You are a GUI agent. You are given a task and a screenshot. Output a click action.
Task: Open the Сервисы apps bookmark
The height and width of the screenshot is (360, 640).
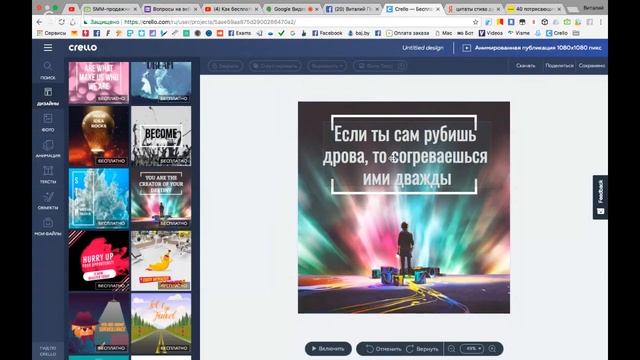tap(52, 33)
